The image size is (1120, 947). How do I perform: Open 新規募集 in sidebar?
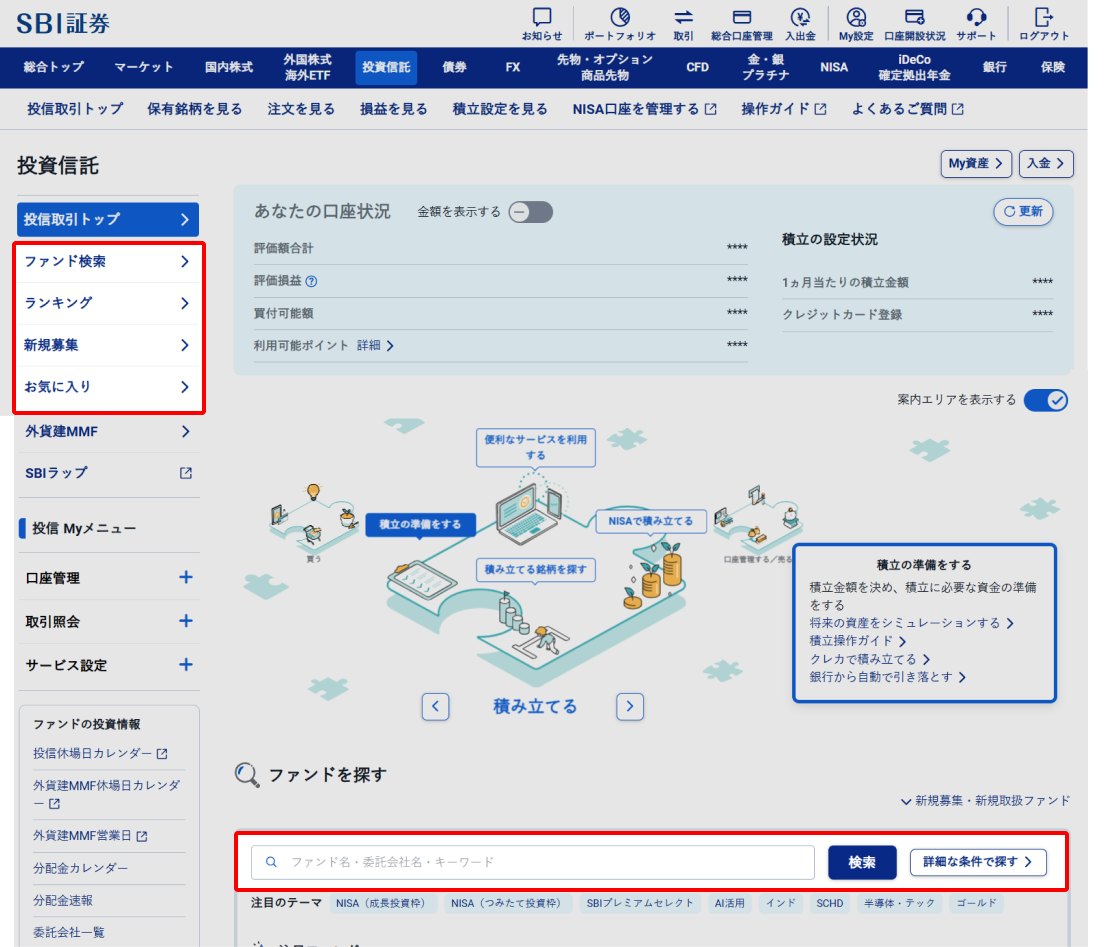[x=107, y=345]
